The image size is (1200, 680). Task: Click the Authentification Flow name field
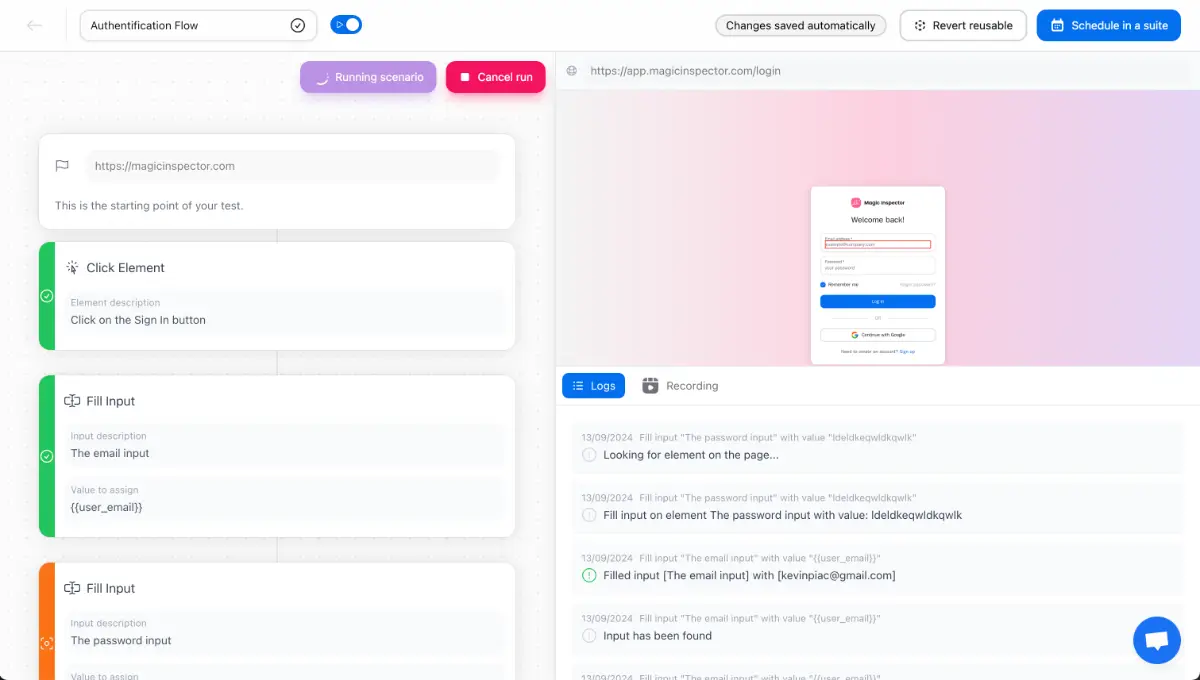(x=198, y=26)
